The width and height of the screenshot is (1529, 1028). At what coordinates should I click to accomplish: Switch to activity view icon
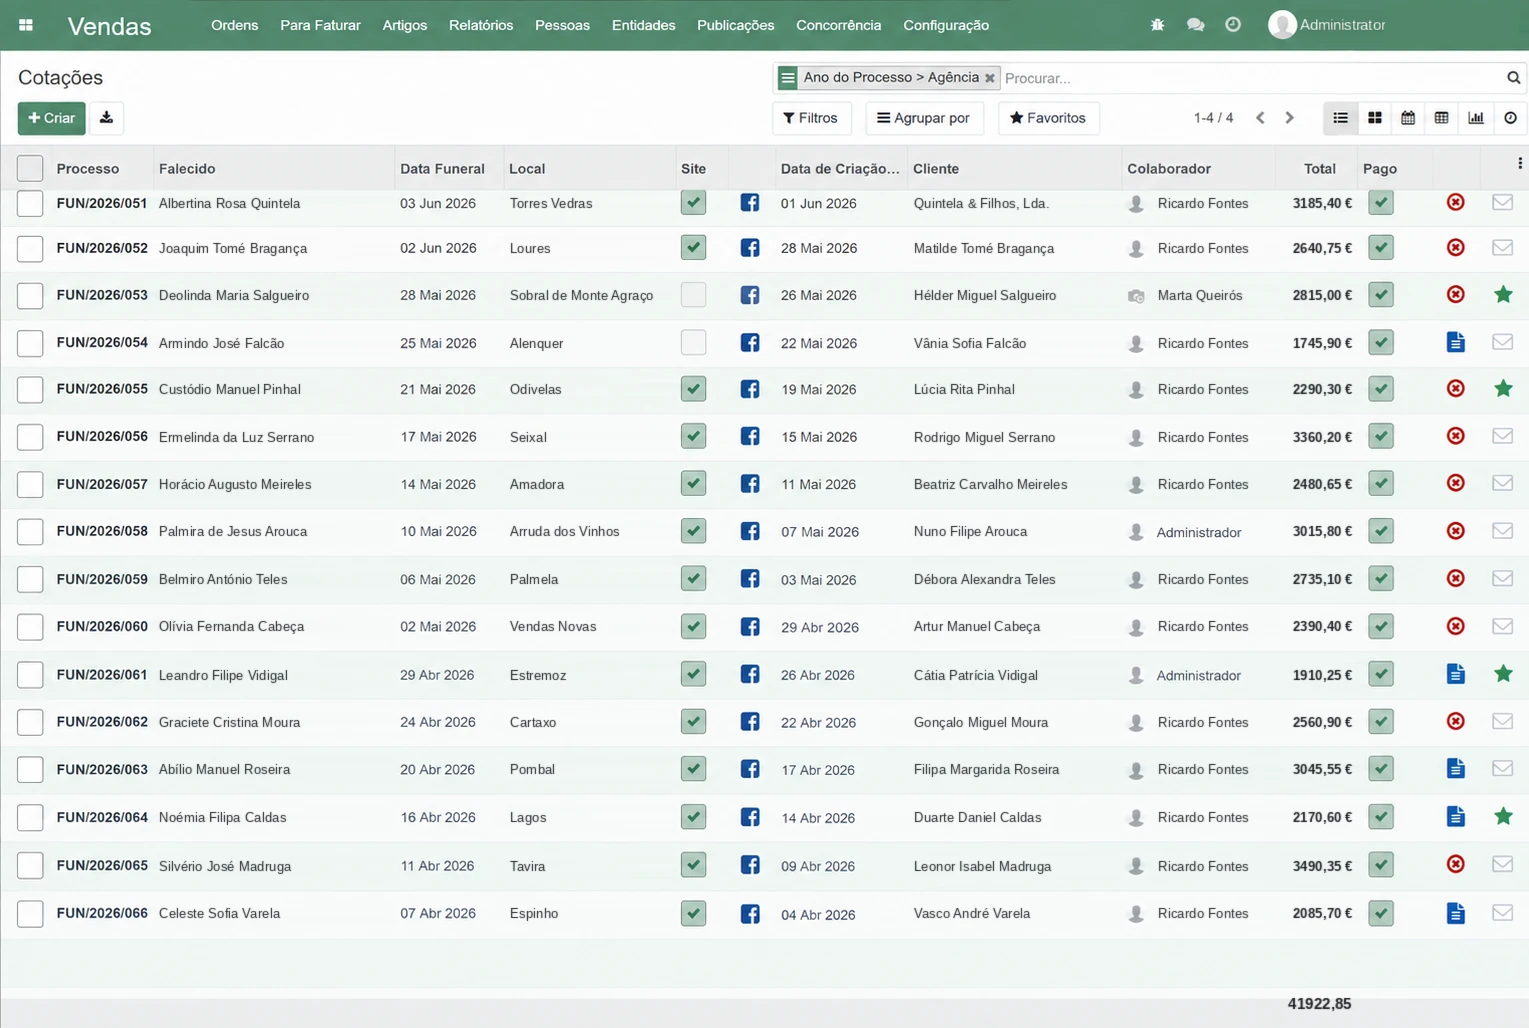point(1510,118)
